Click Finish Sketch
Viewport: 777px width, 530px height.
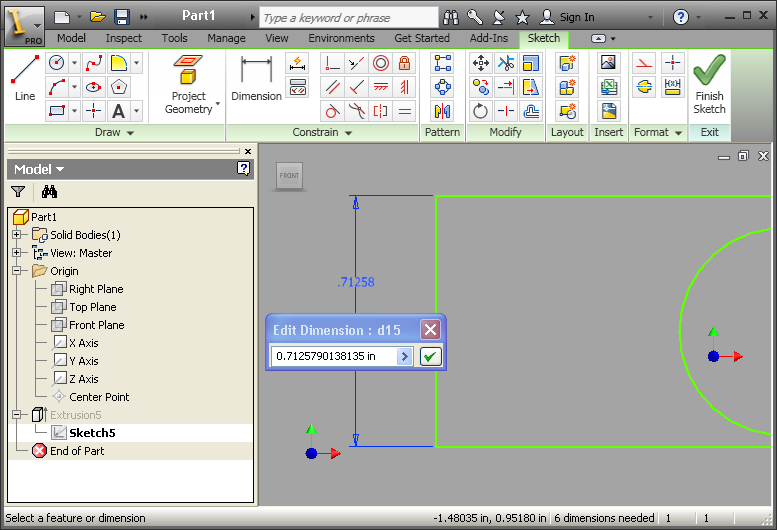pyautogui.click(x=709, y=84)
